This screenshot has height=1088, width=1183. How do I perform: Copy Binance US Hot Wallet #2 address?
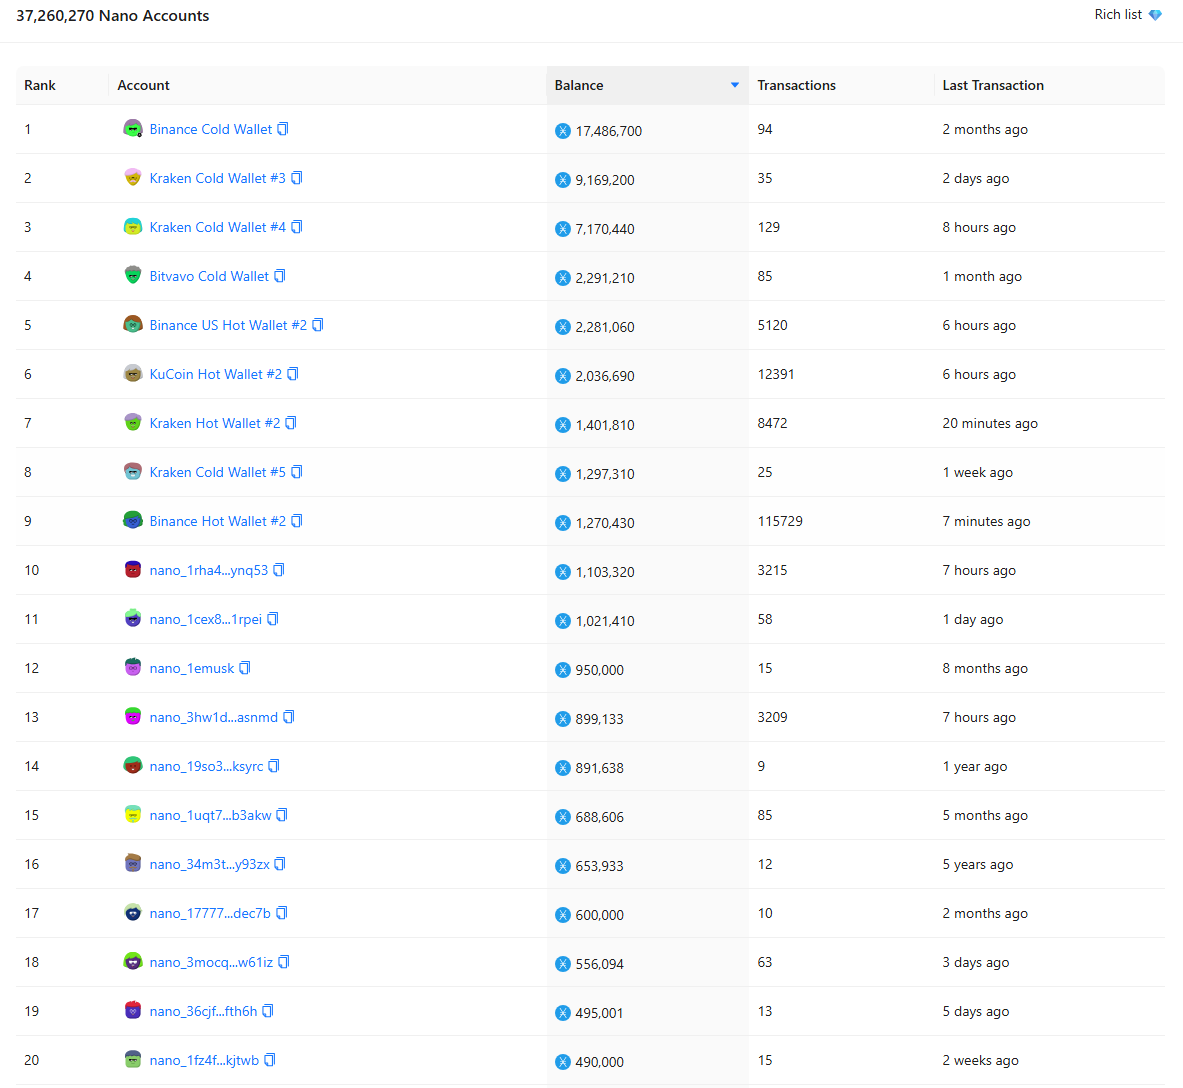318,325
